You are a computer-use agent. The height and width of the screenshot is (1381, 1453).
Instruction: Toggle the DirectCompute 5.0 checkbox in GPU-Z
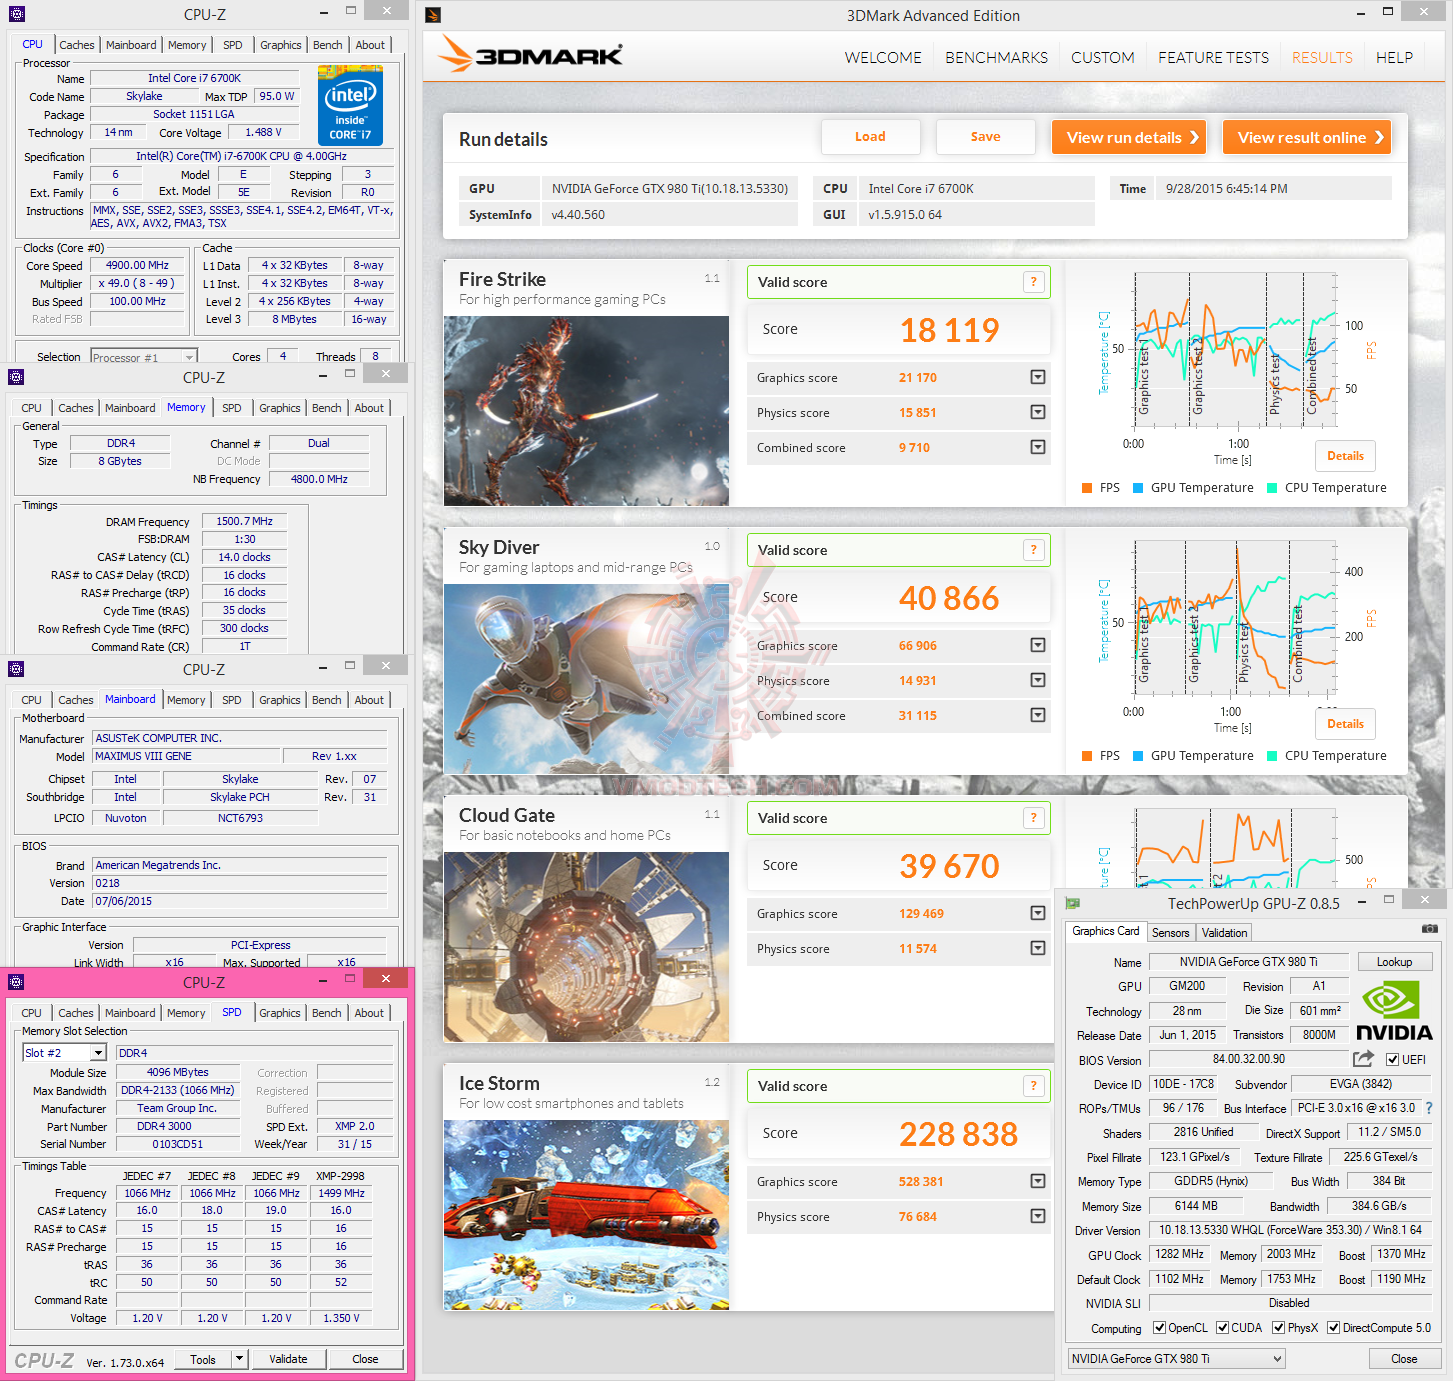(x=1333, y=1328)
